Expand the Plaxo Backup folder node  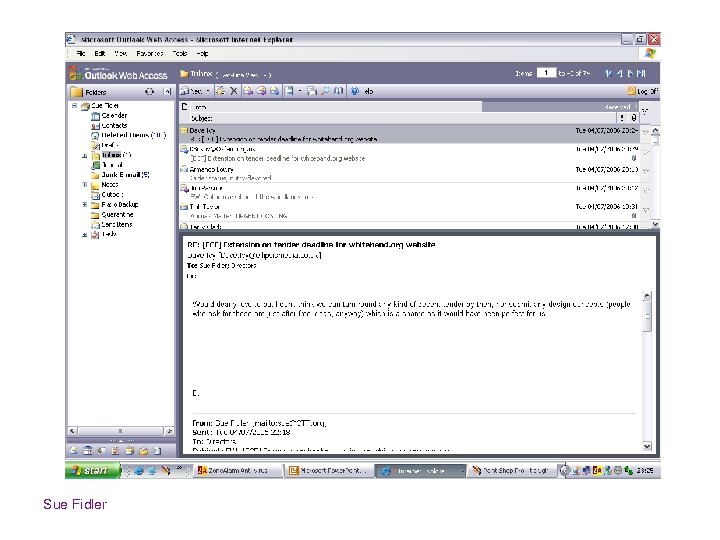pyautogui.click(x=84, y=204)
